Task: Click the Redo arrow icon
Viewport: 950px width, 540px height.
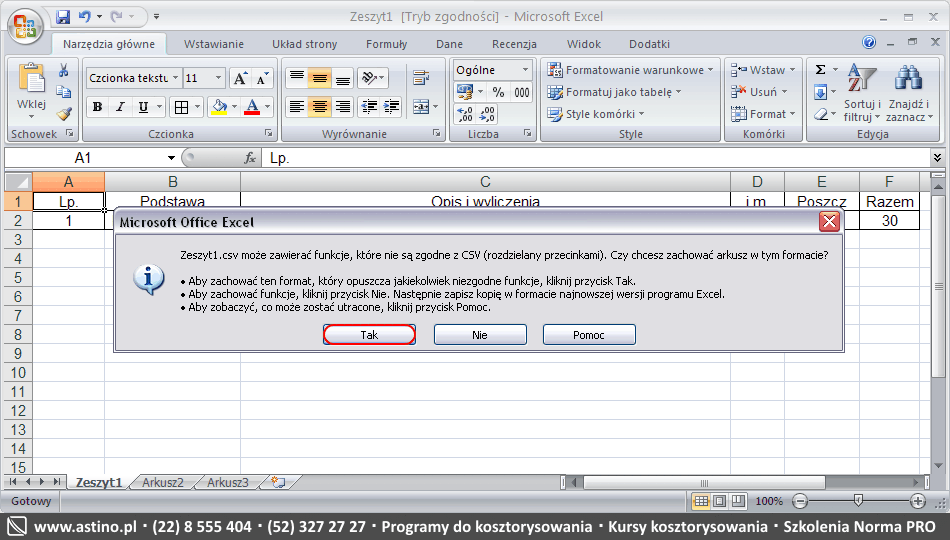Action: (x=116, y=17)
